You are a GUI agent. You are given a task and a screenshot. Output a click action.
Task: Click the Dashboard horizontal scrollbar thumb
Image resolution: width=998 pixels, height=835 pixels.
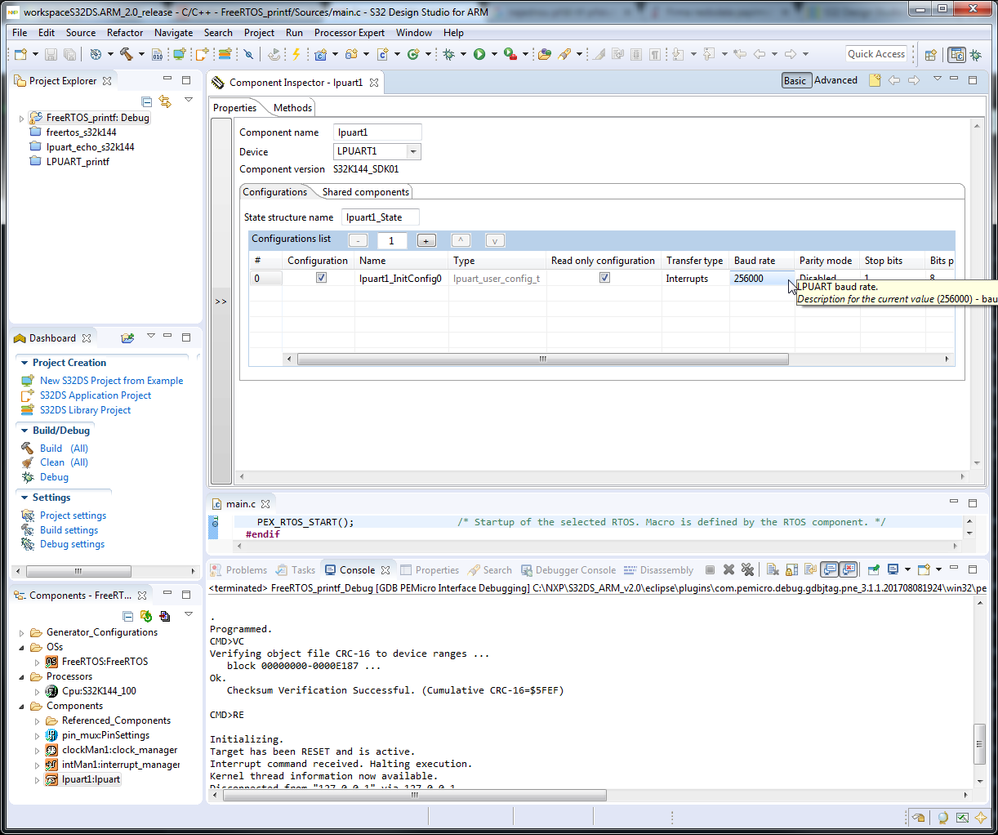[78, 571]
